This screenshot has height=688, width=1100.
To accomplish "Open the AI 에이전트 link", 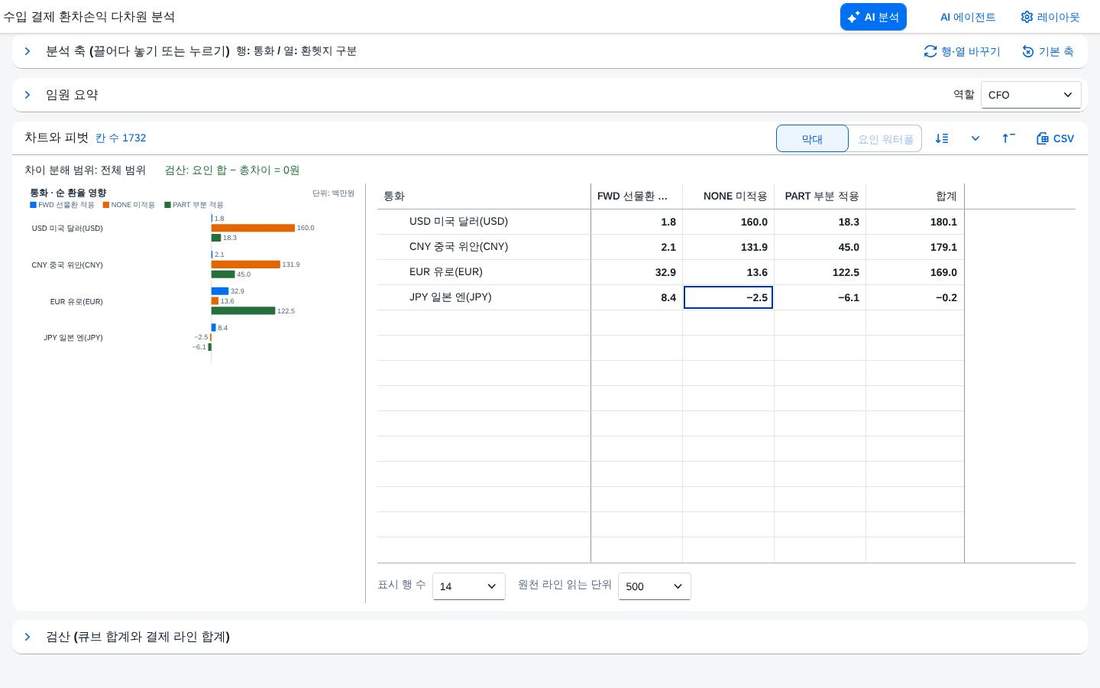I will point(967,17).
